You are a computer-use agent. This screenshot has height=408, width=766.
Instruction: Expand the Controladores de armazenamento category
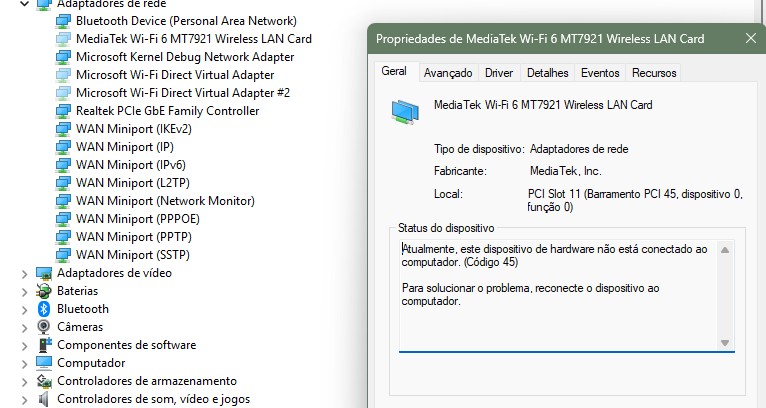[24, 382]
